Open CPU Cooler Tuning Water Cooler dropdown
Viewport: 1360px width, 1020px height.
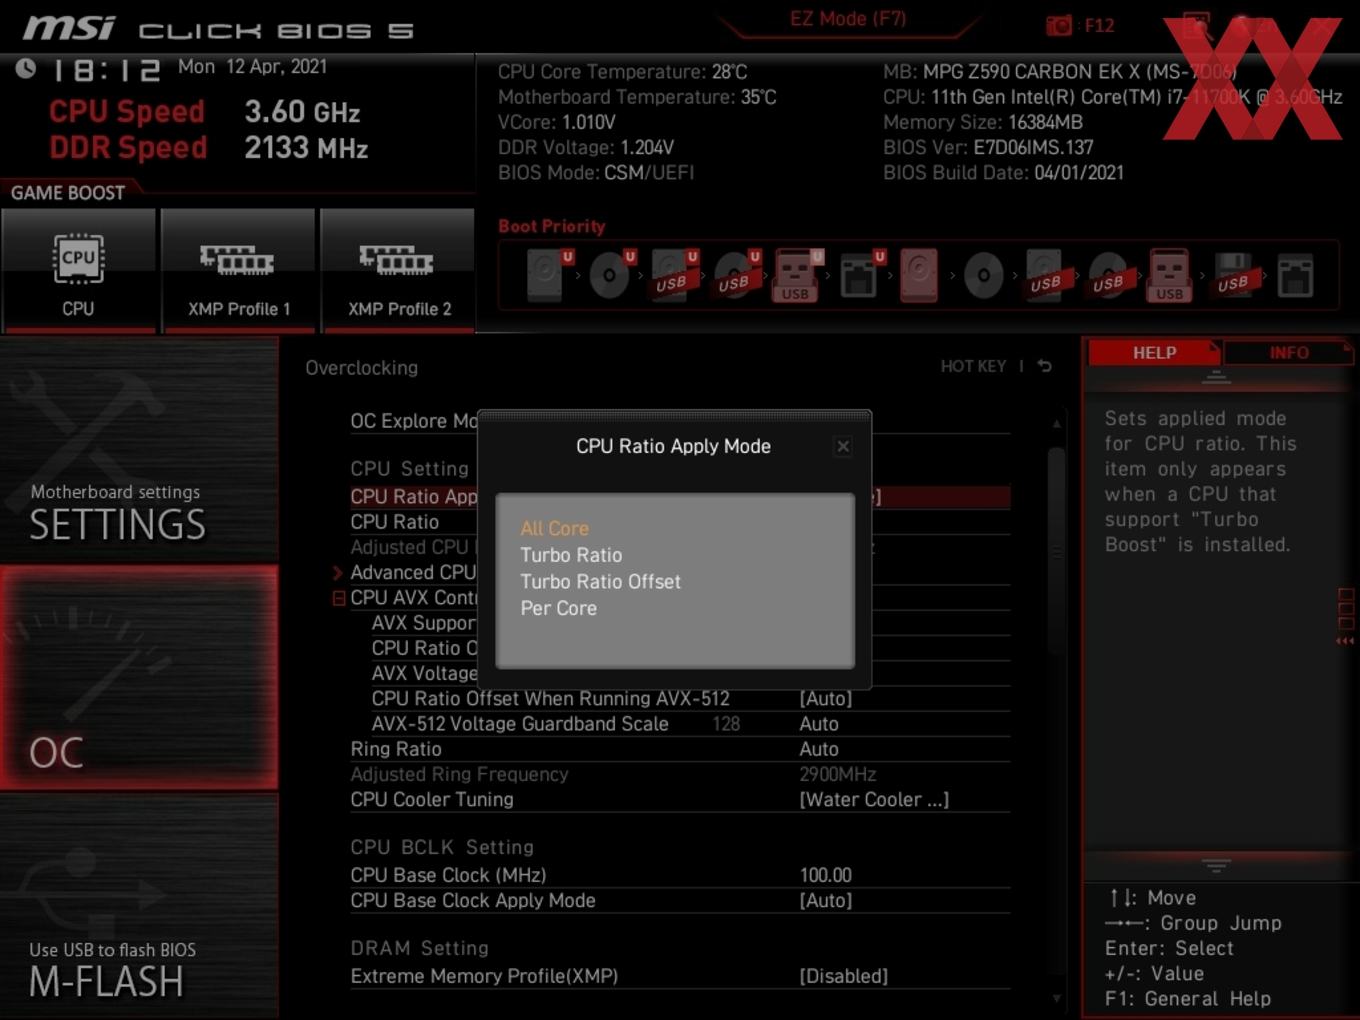874,799
